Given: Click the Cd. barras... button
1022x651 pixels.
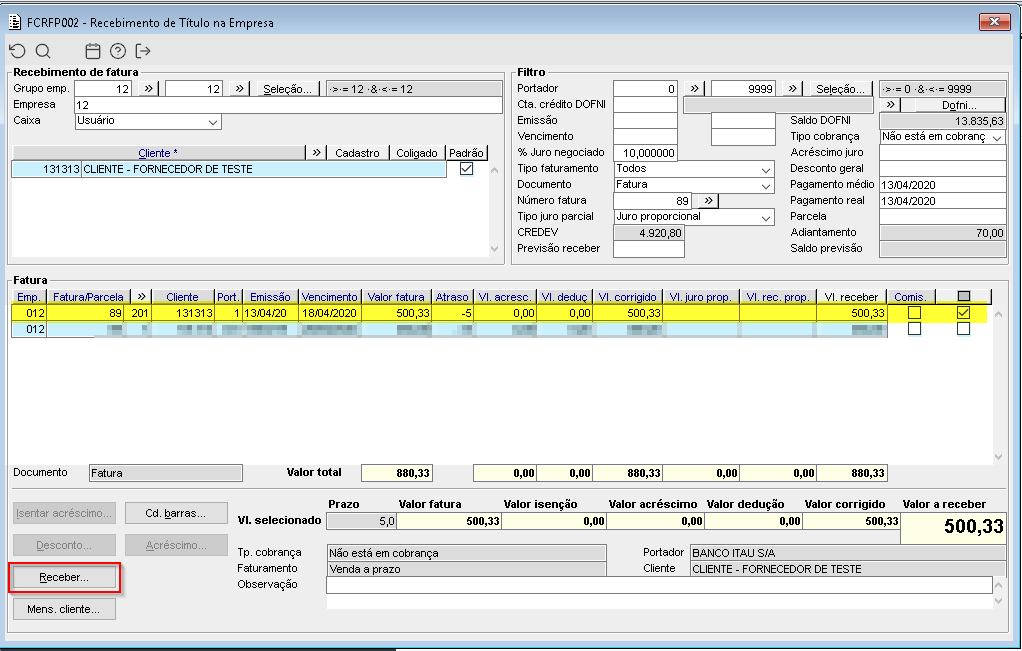Looking at the screenshot, I should [x=176, y=513].
